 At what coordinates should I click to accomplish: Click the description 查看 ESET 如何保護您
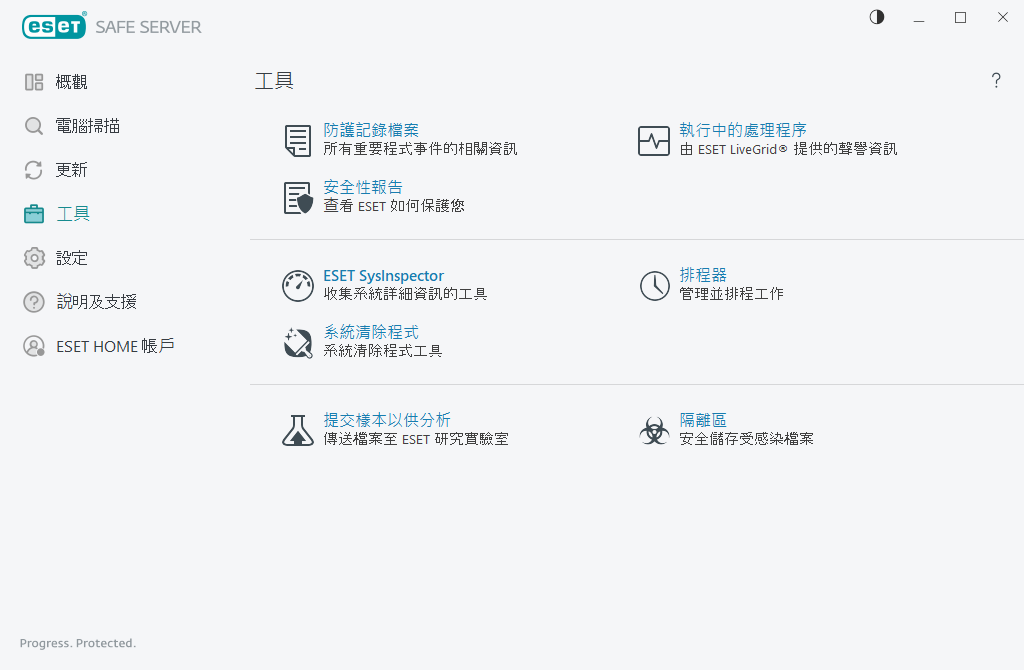click(x=394, y=206)
